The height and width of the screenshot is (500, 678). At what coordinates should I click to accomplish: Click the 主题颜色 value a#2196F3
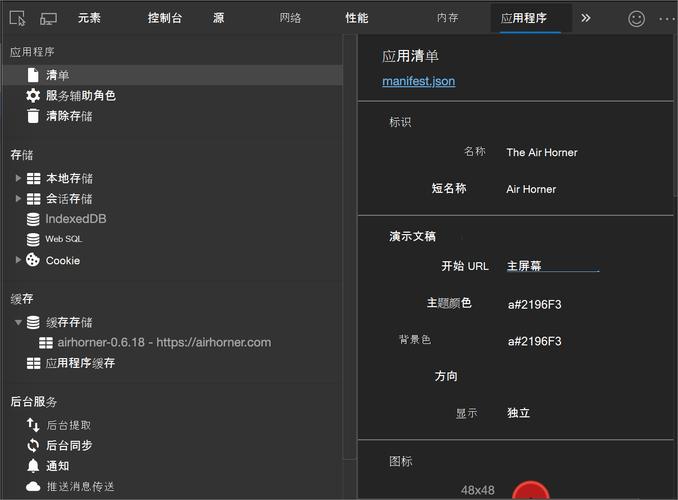(x=534, y=304)
